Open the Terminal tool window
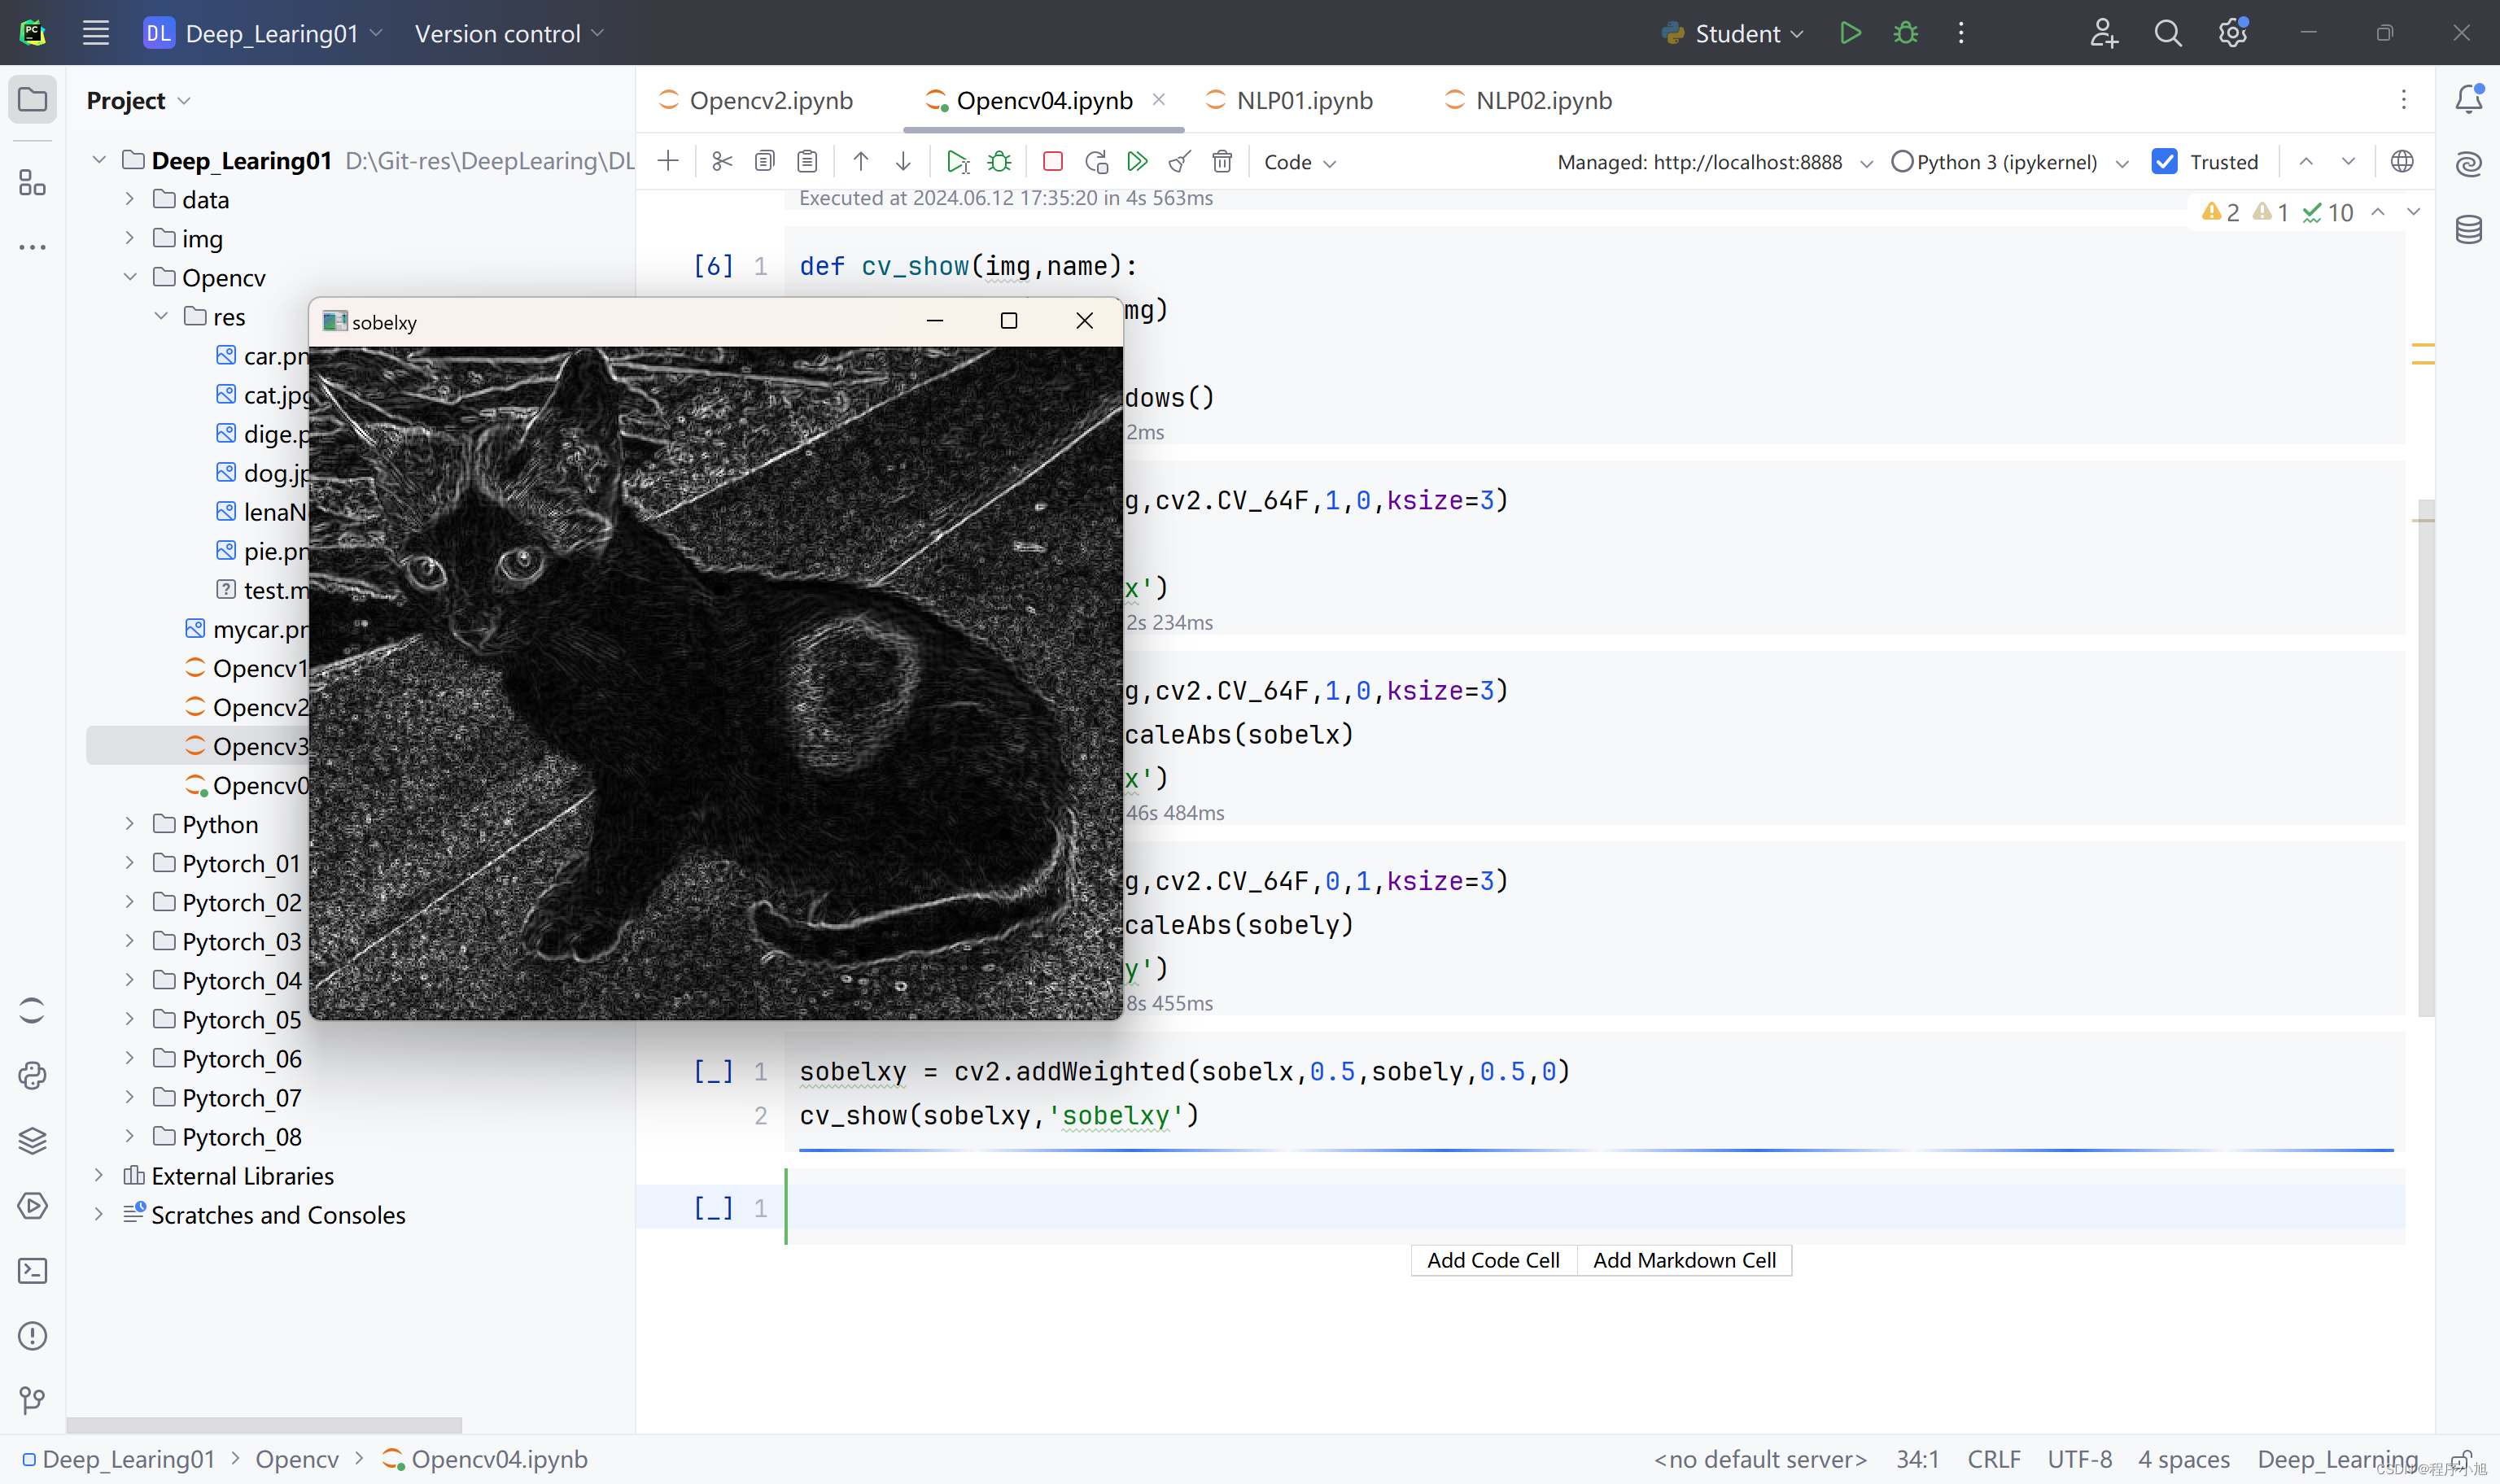 pos(32,1270)
